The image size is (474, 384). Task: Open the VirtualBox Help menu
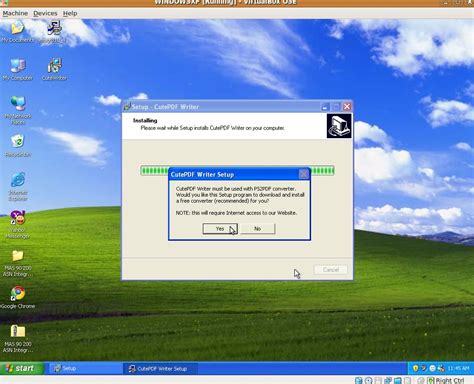pos(70,13)
